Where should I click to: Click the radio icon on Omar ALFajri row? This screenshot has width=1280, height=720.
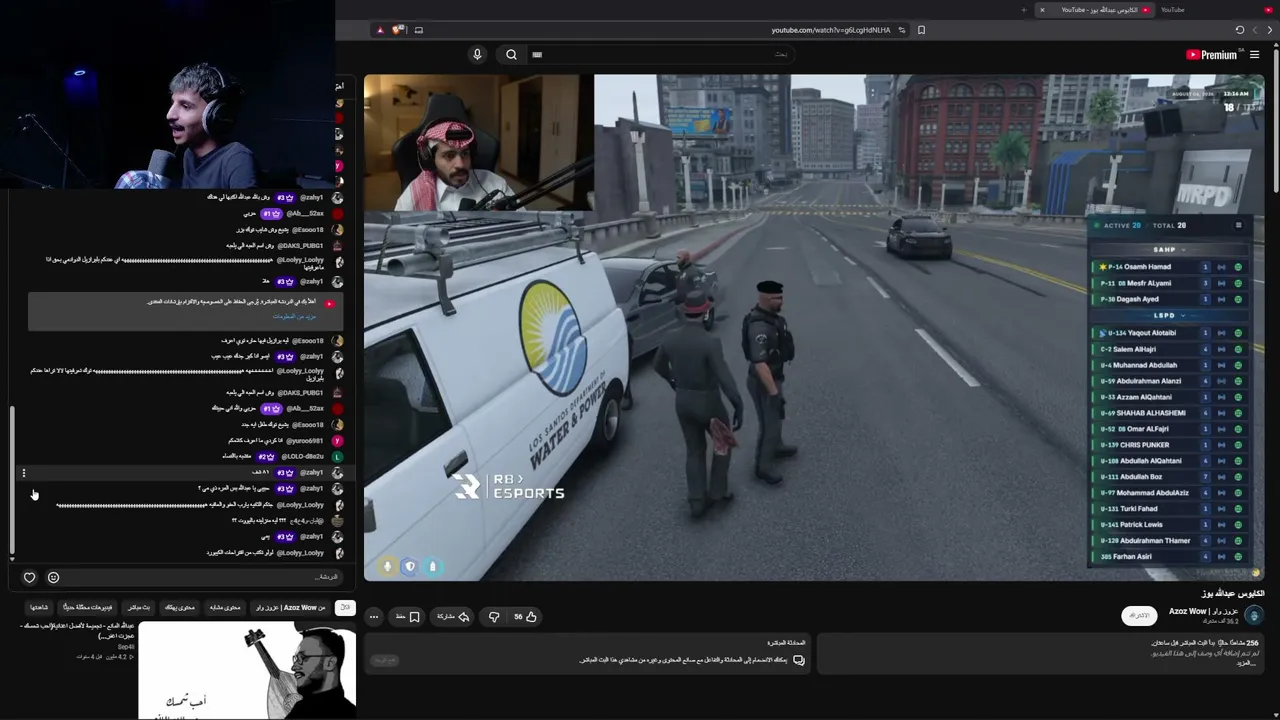point(1221,429)
